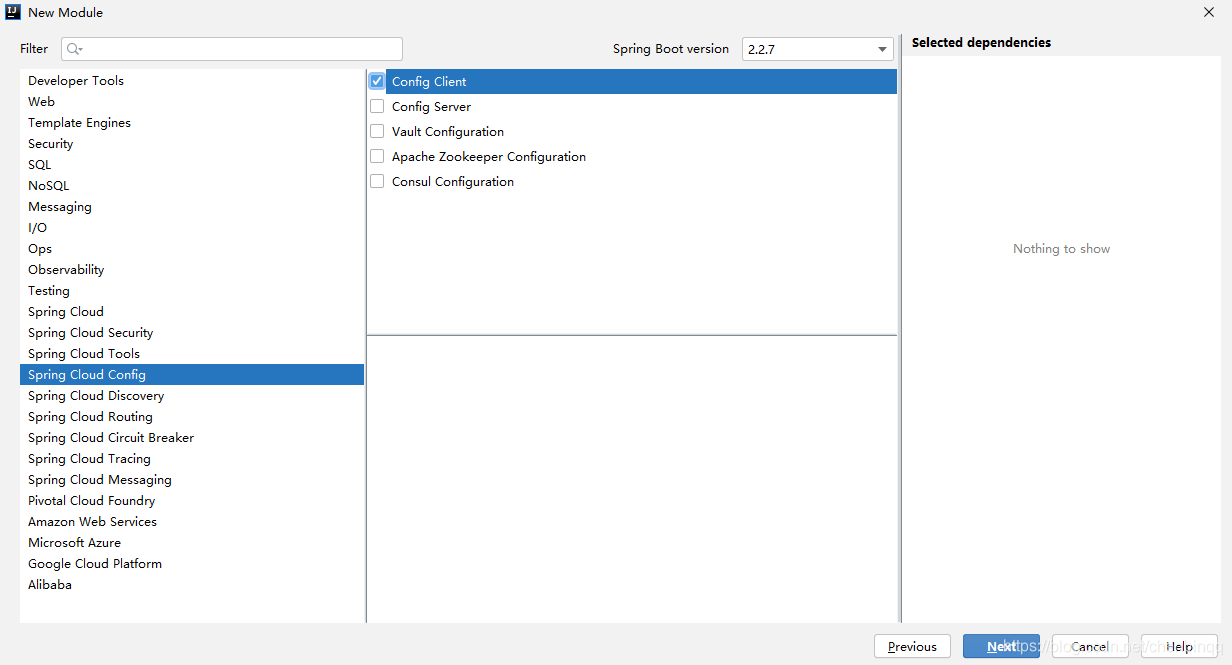Screen dimensions: 1232x665
Task: Choose the Ops category
Action: 192,249
